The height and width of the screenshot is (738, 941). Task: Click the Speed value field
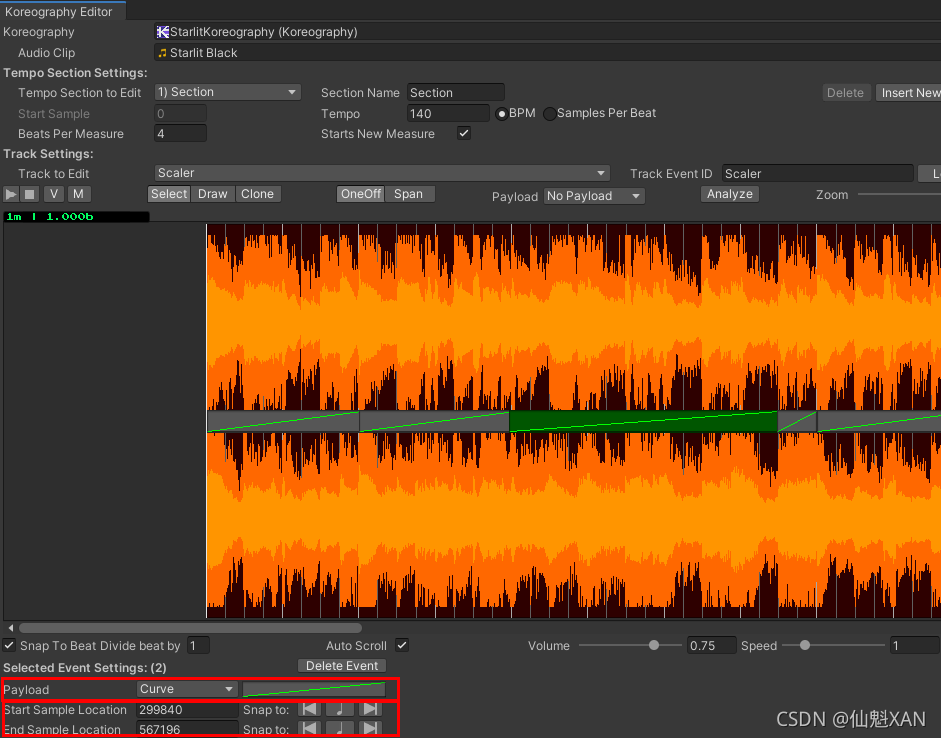pyautogui.click(x=914, y=646)
